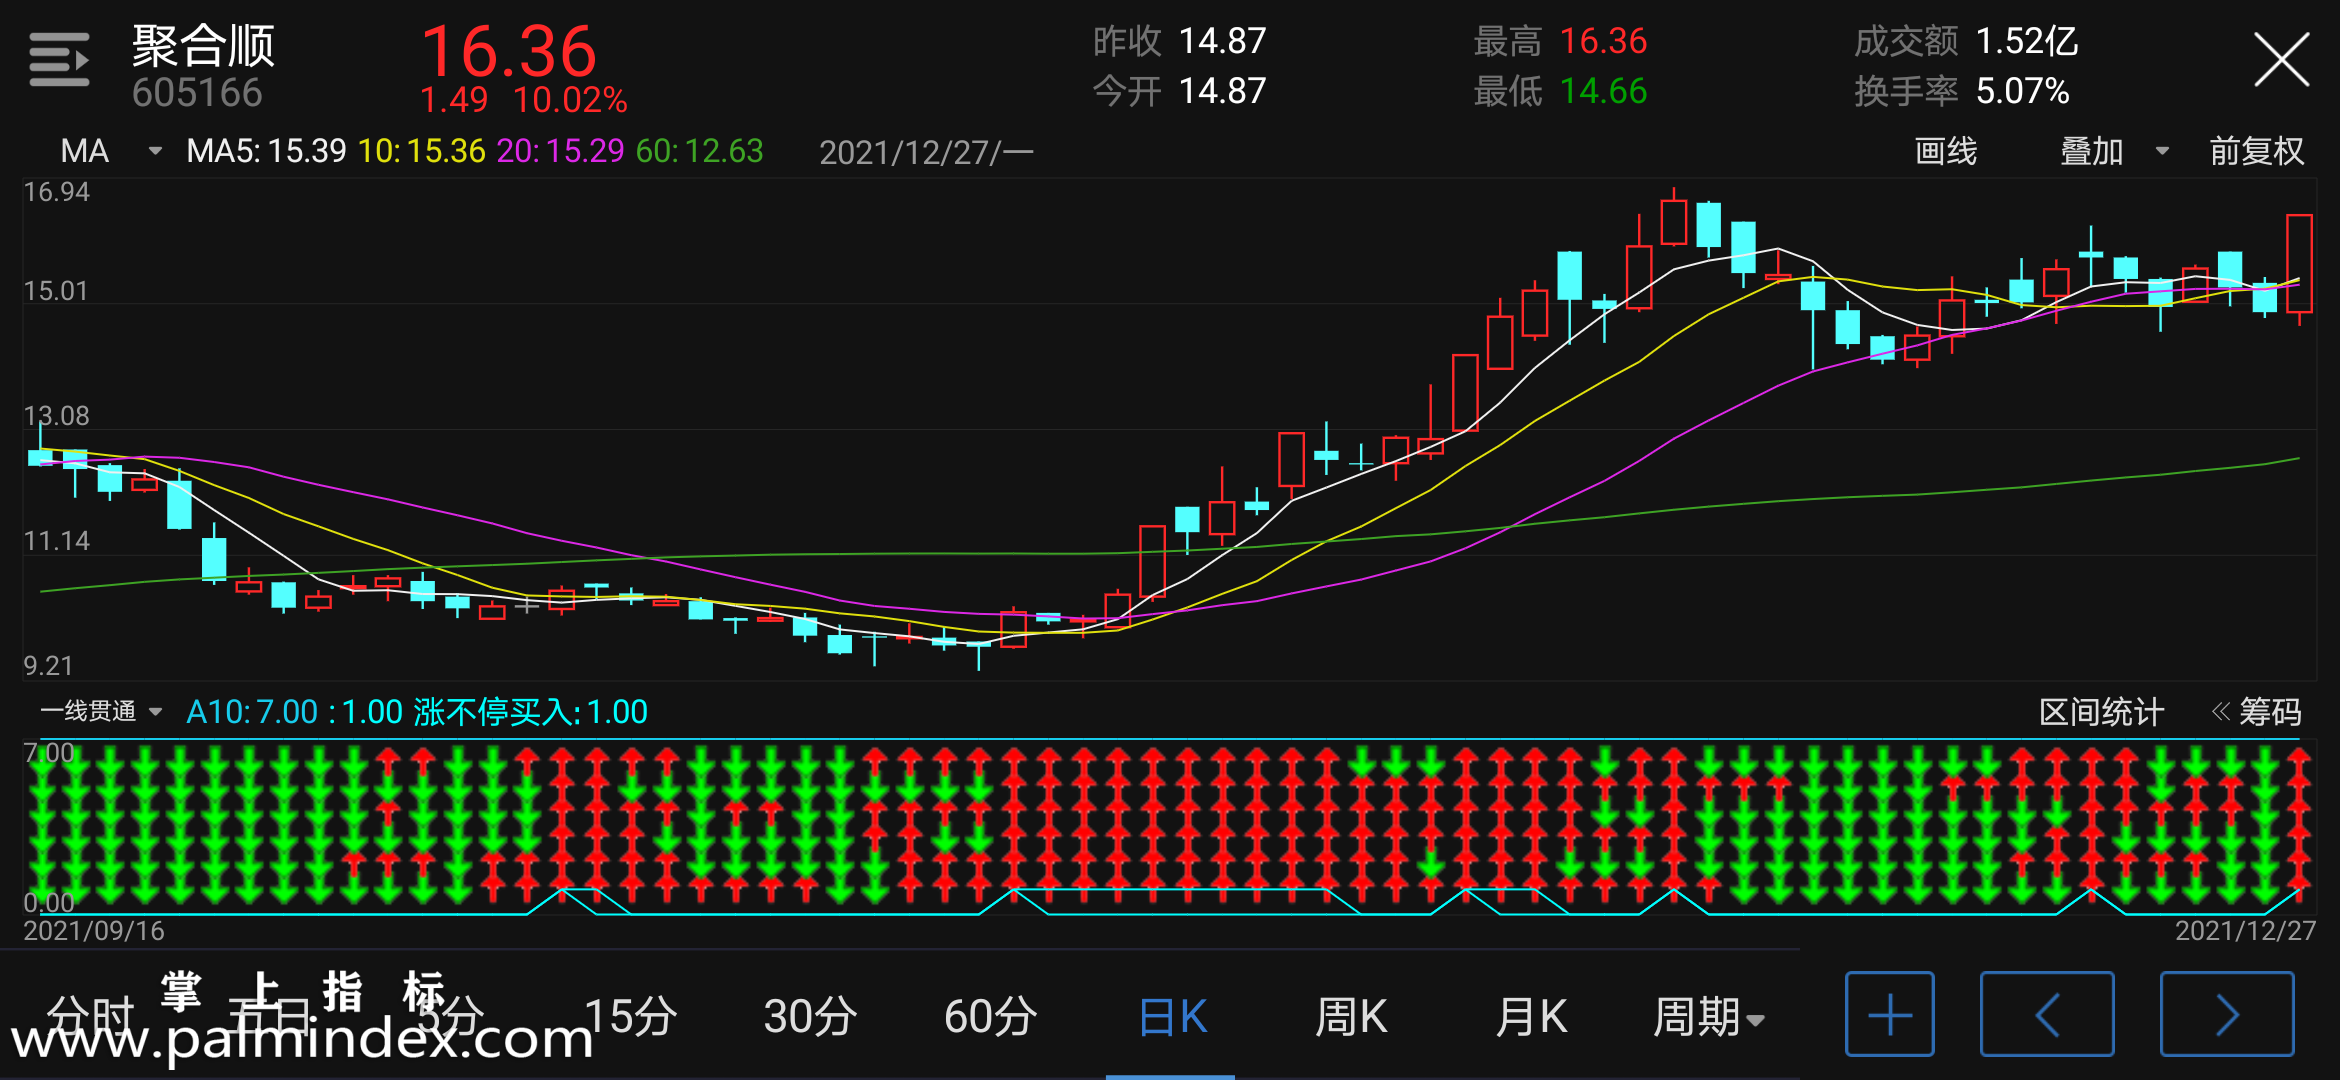Click the stock code 605166
2340x1080 pixels.
click(197, 93)
